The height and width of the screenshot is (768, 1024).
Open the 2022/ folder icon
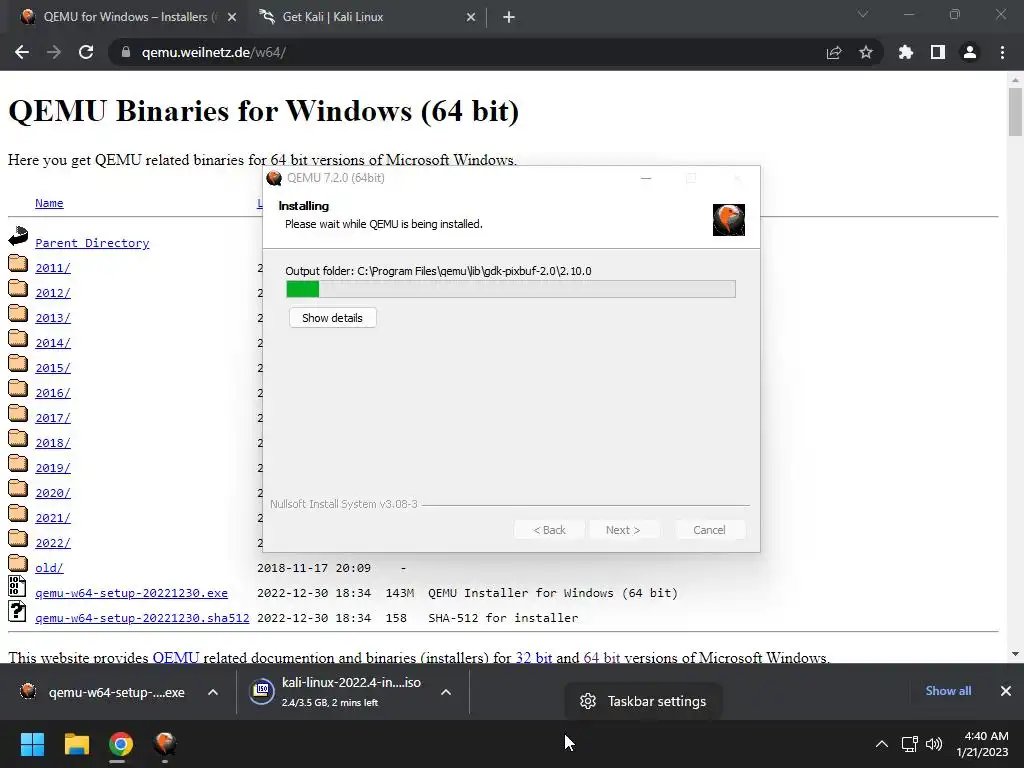tap(18, 539)
